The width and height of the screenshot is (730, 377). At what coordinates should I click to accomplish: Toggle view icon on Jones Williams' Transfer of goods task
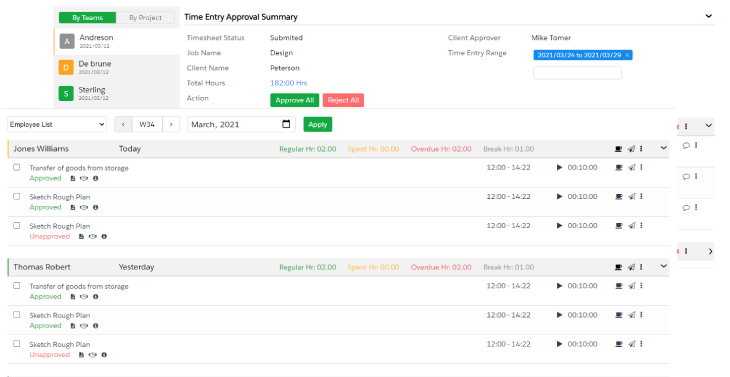point(84,179)
